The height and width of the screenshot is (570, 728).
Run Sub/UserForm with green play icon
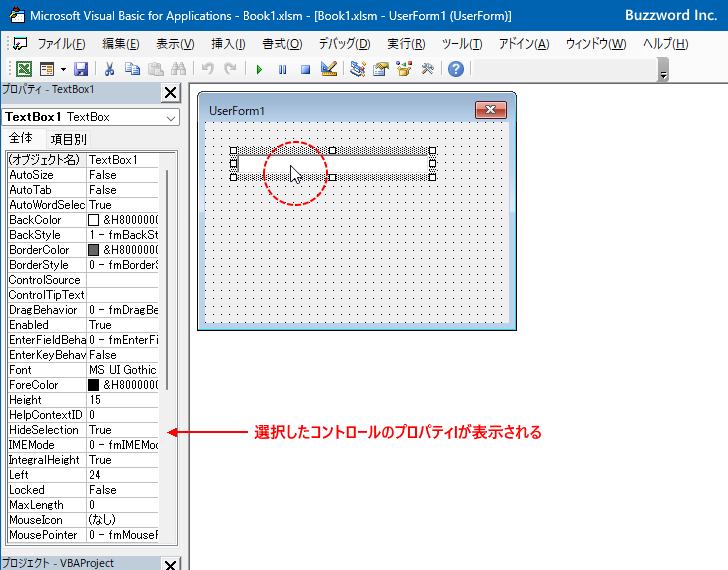click(x=260, y=70)
